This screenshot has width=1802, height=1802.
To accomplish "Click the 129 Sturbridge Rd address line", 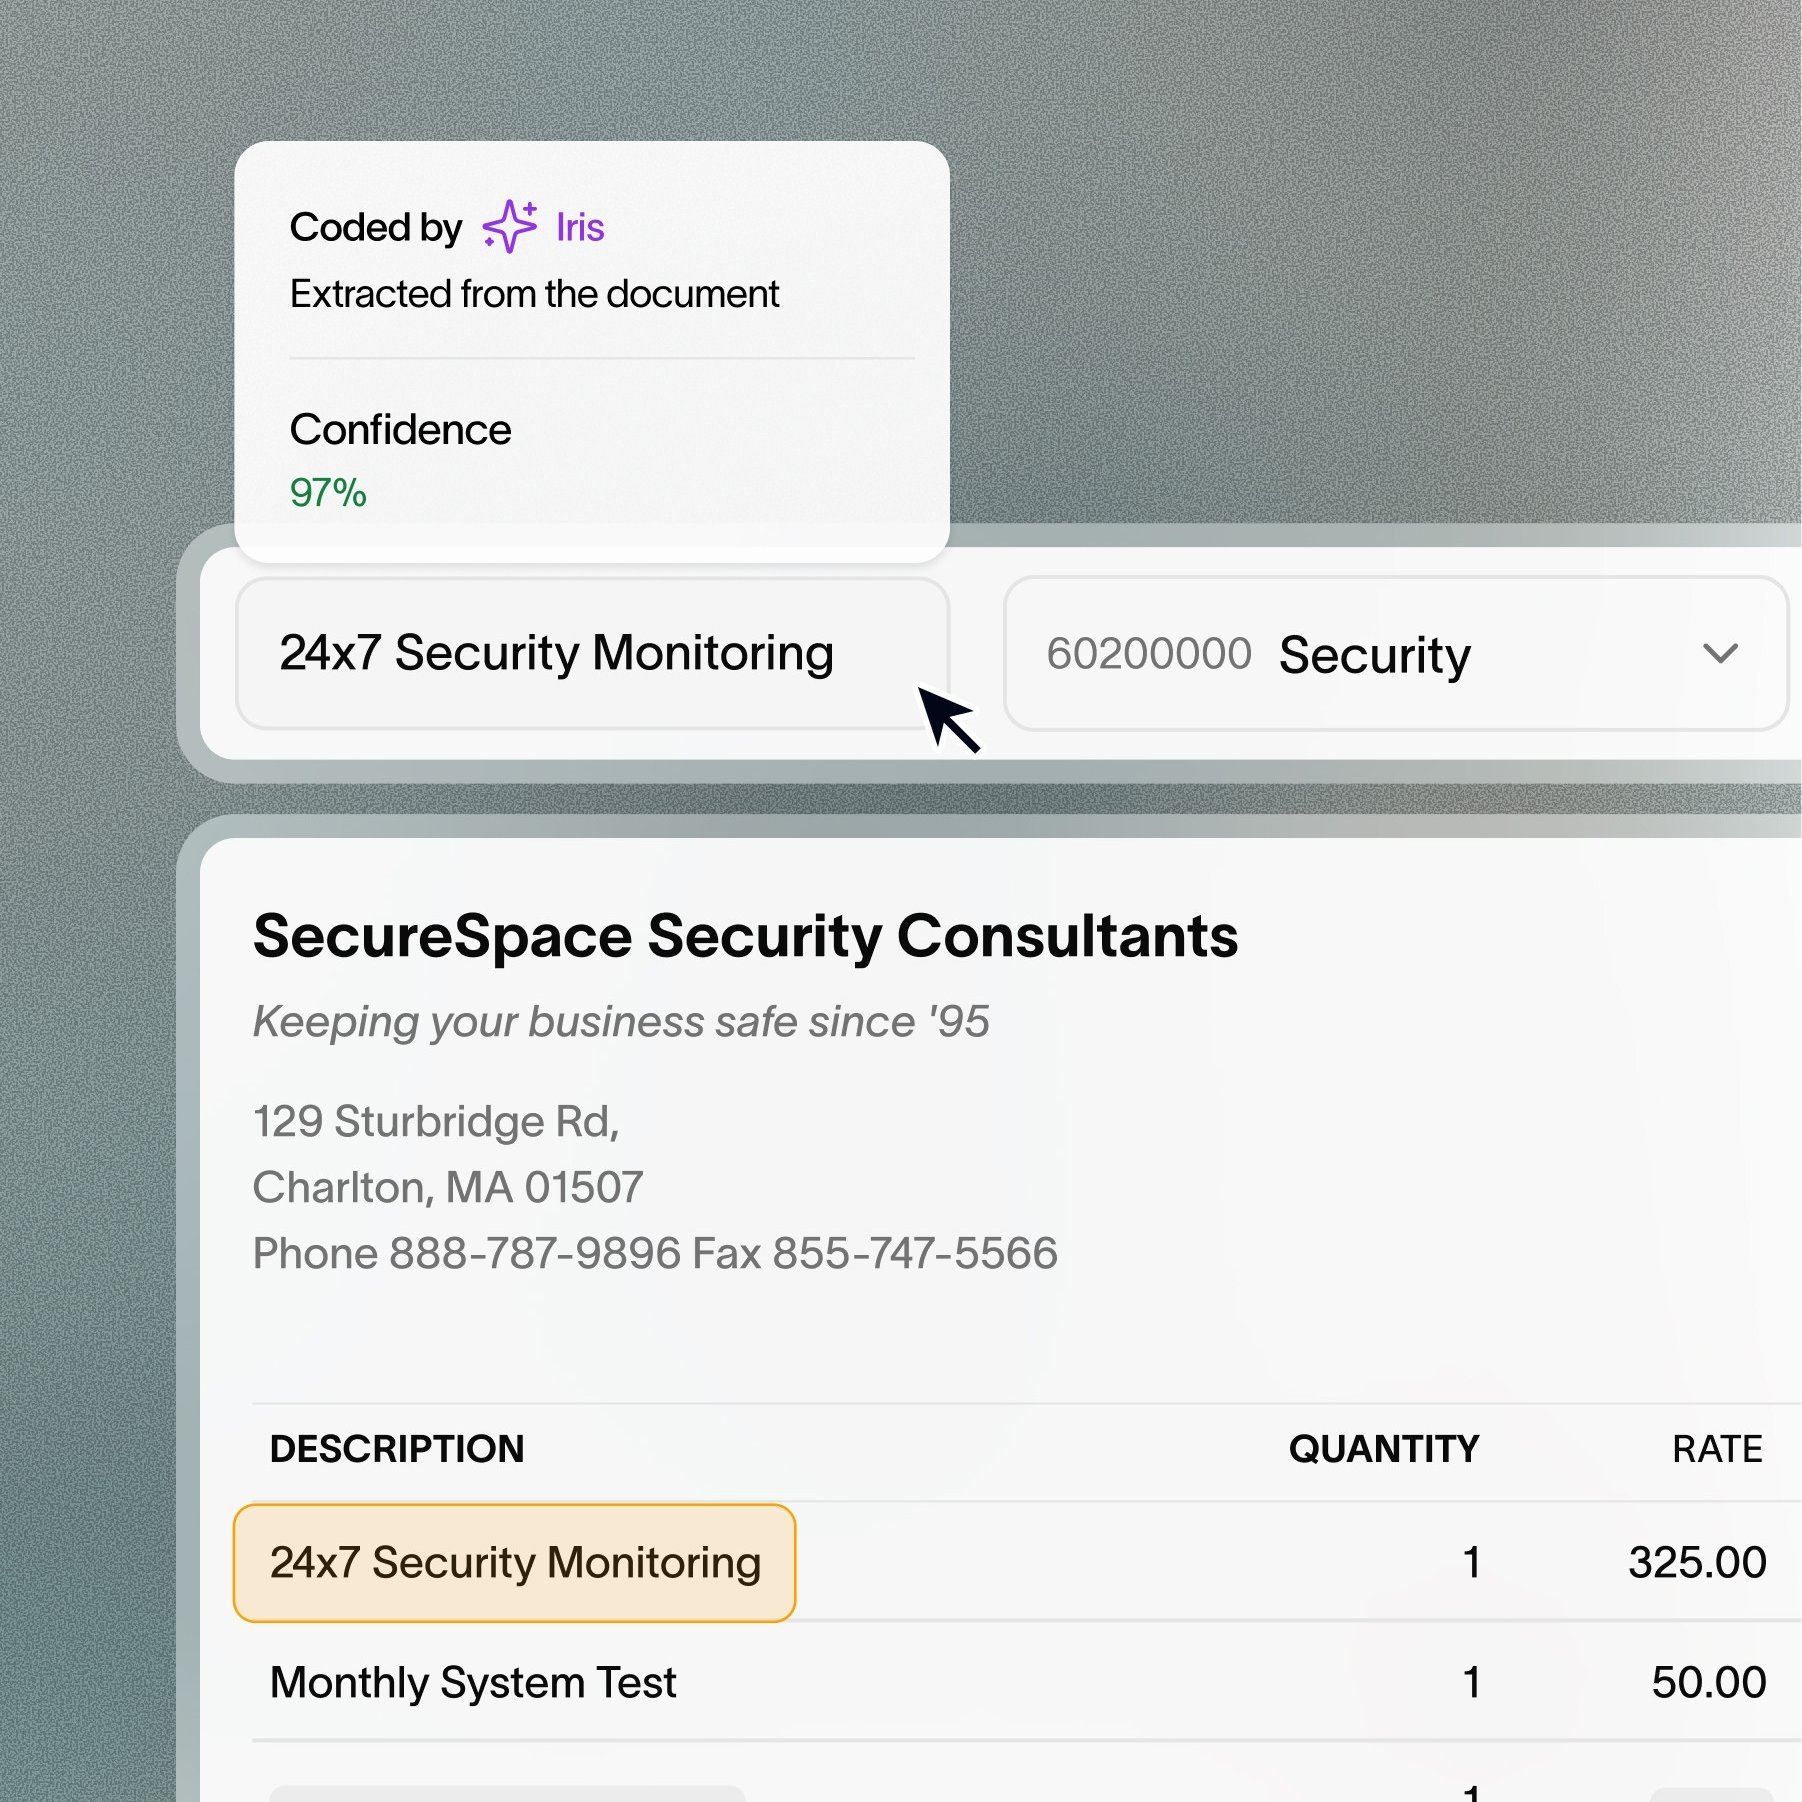I will point(436,1121).
